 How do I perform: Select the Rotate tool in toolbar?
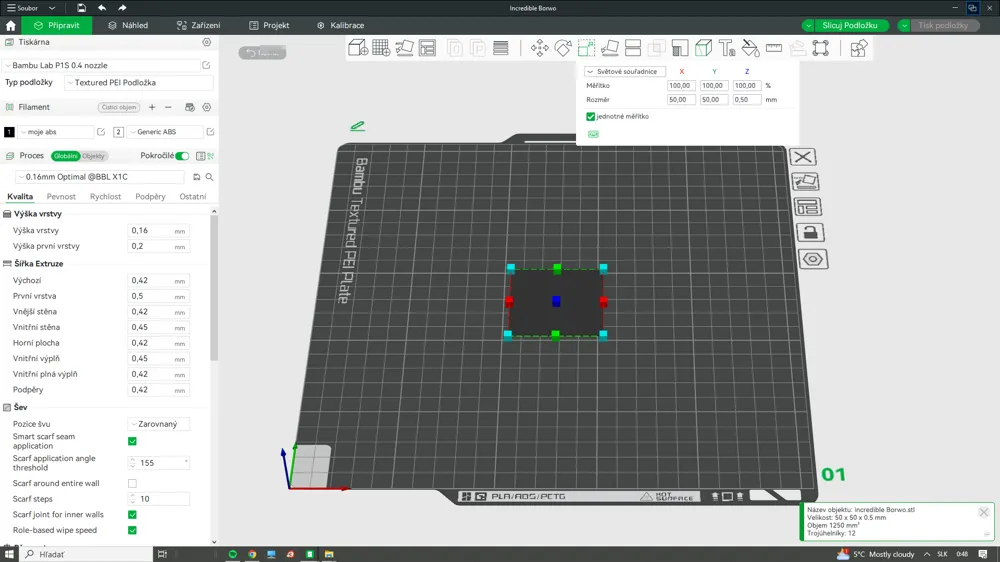(x=562, y=48)
